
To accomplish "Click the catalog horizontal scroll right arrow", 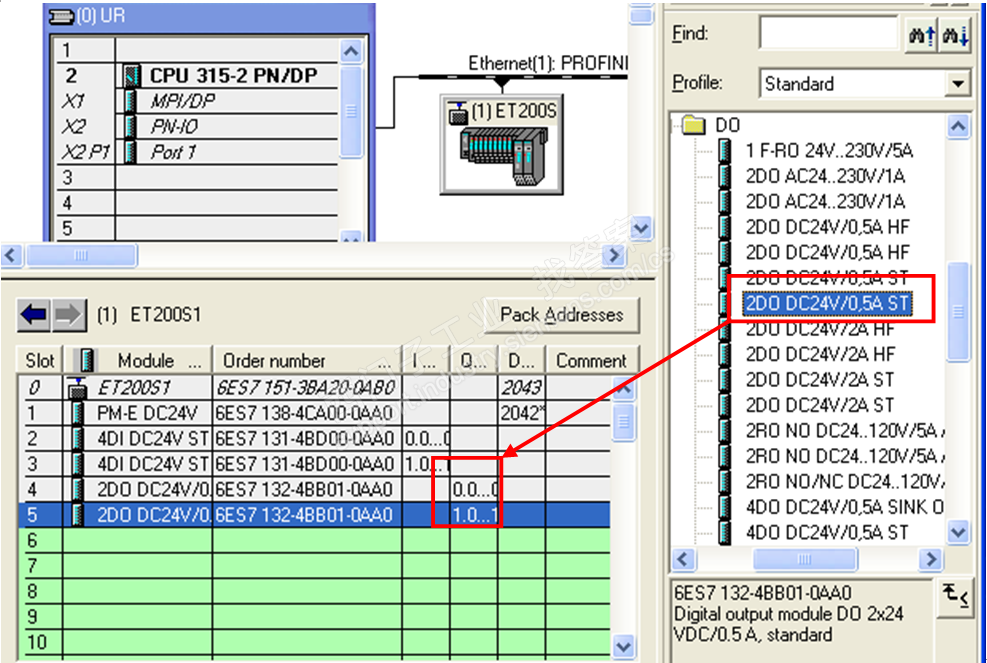I will [930, 558].
